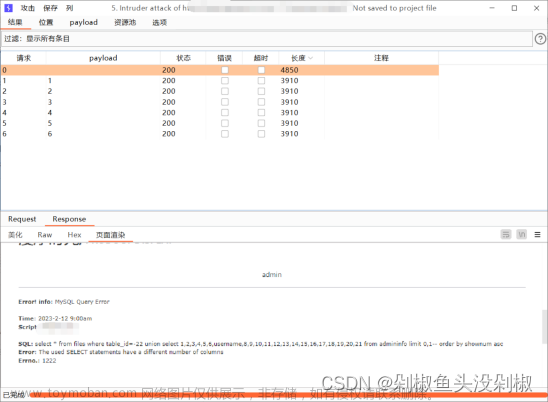
Task: Sort by the 注释 column header
Action: coord(381,58)
